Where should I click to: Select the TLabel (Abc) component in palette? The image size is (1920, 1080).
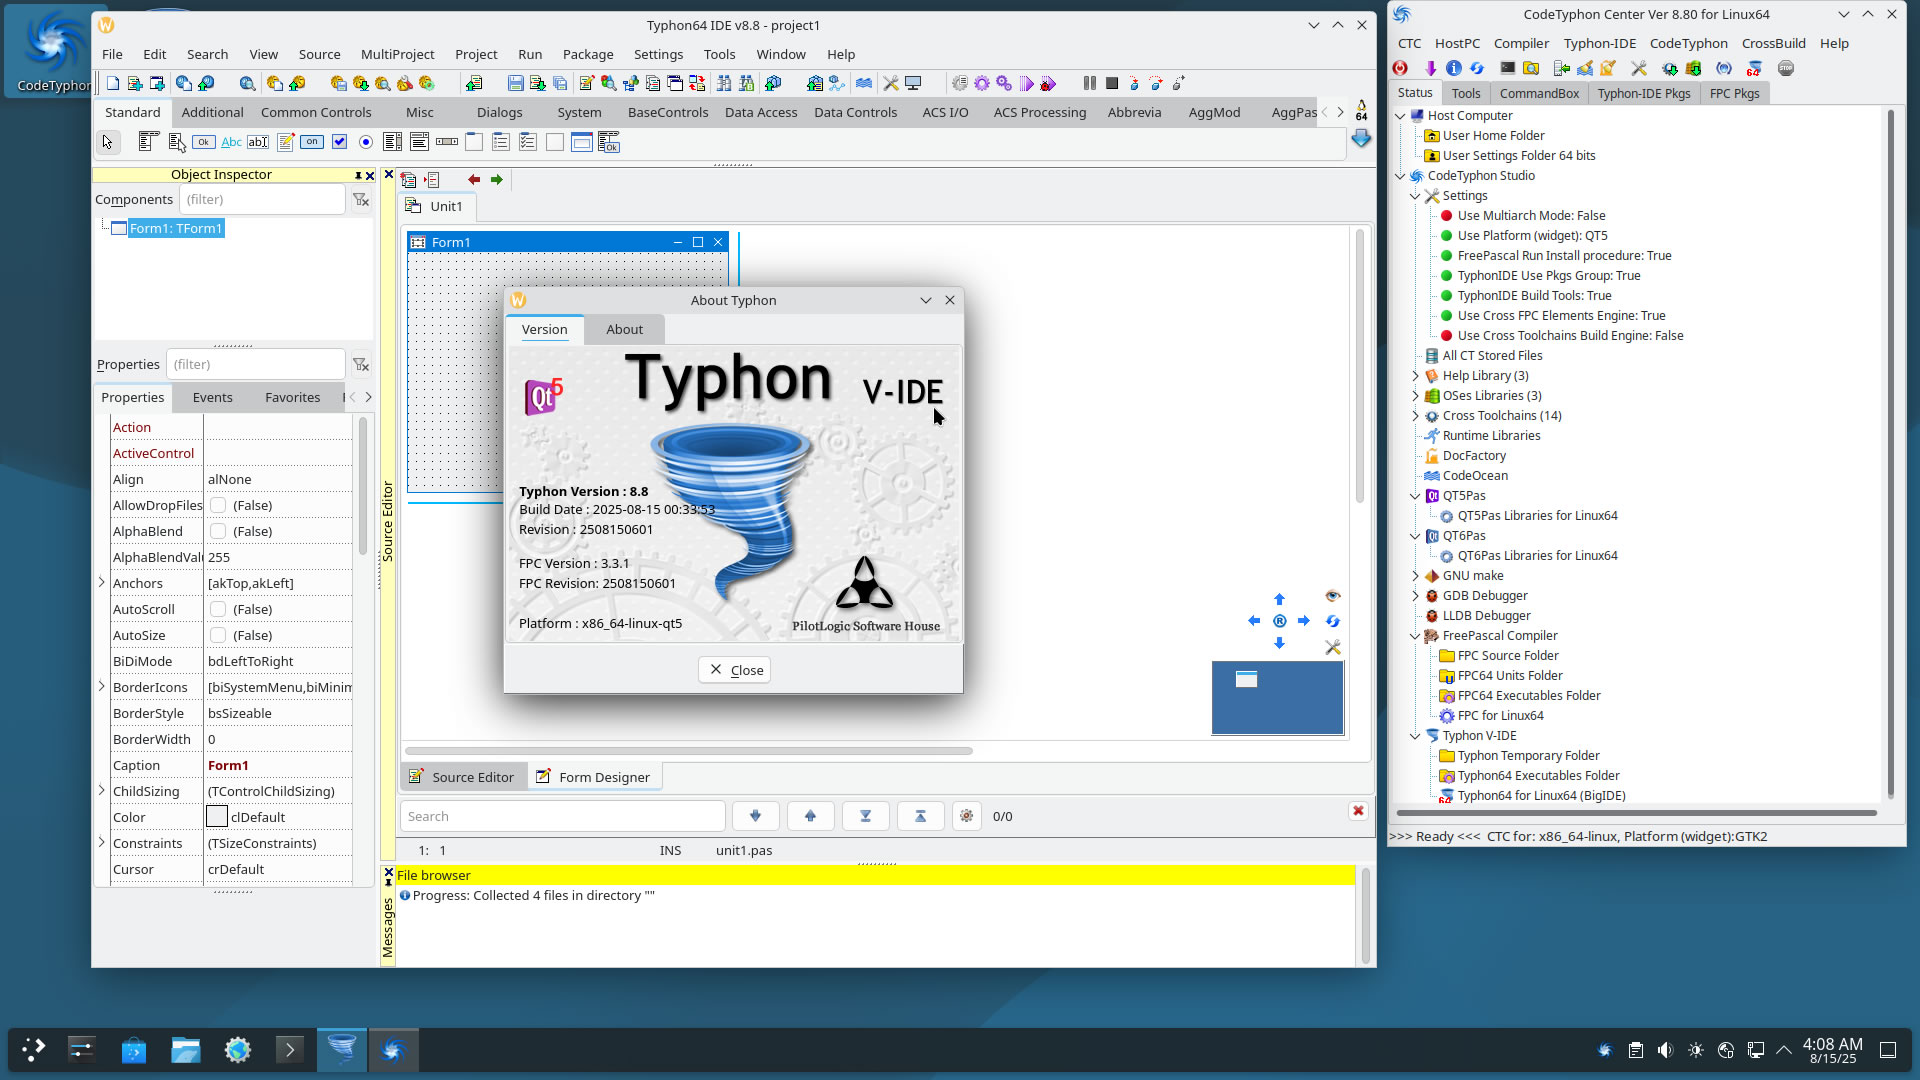(231, 142)
